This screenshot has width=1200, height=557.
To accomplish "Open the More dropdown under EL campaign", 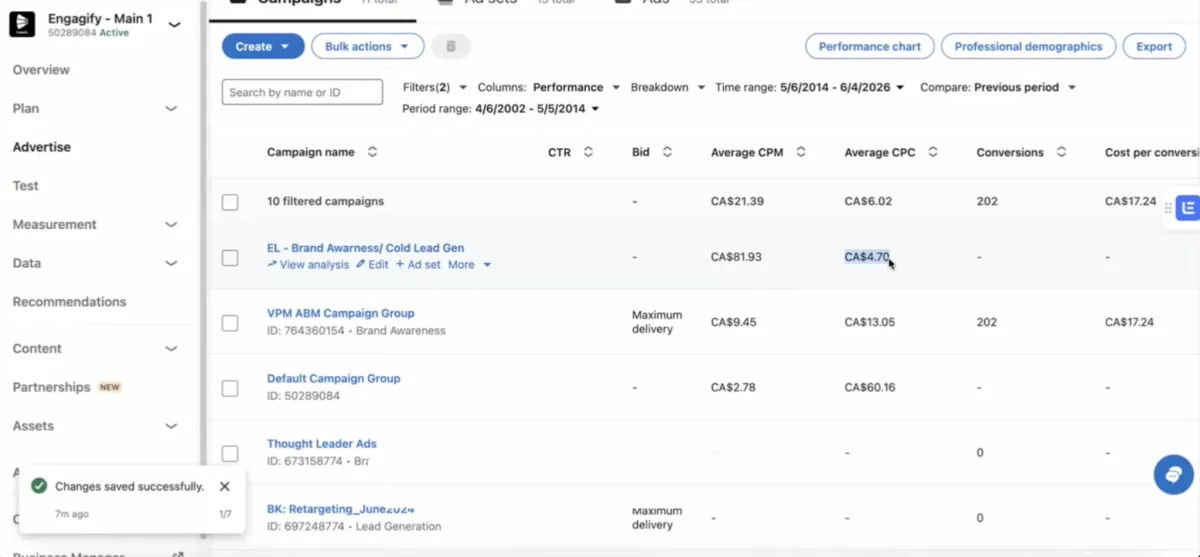I will pos(469,265).
